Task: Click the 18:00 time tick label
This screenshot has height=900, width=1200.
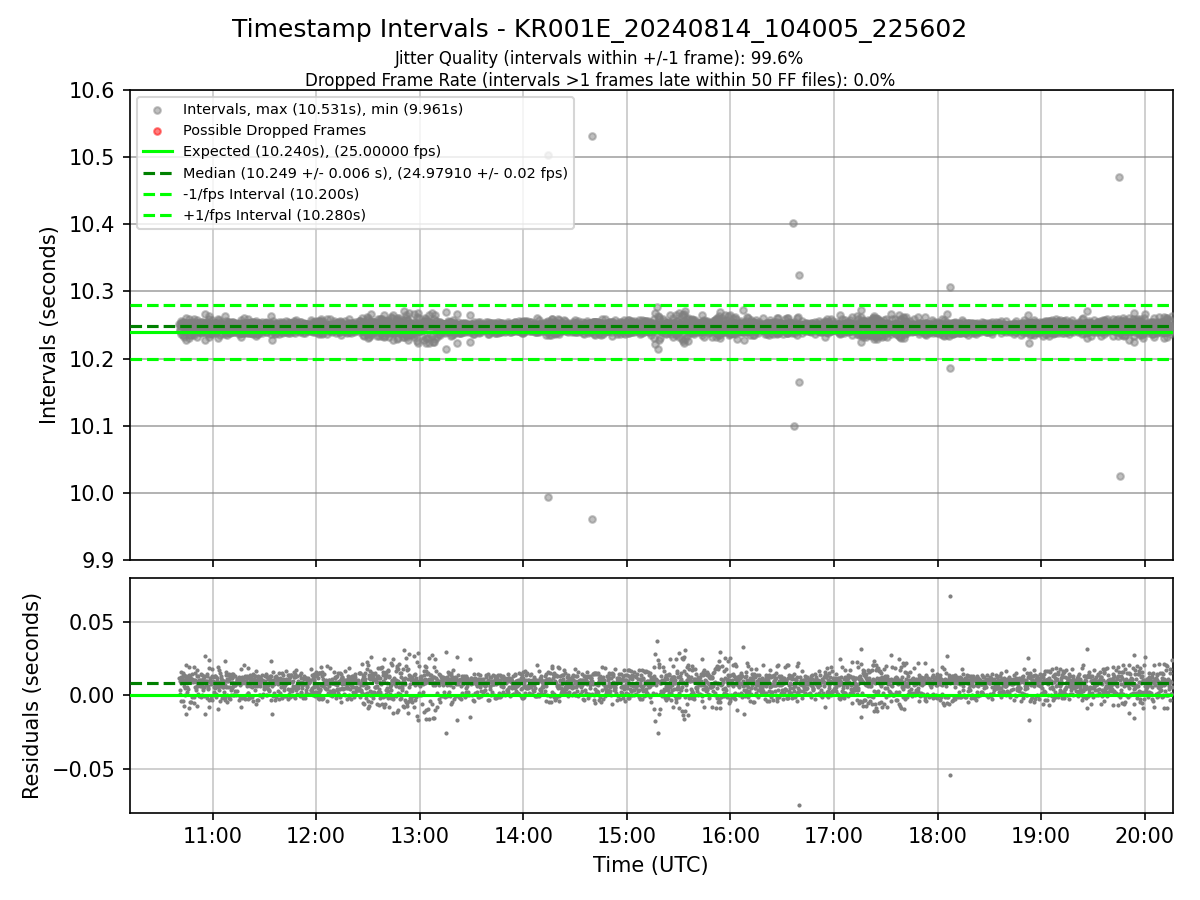Action: 937,835
